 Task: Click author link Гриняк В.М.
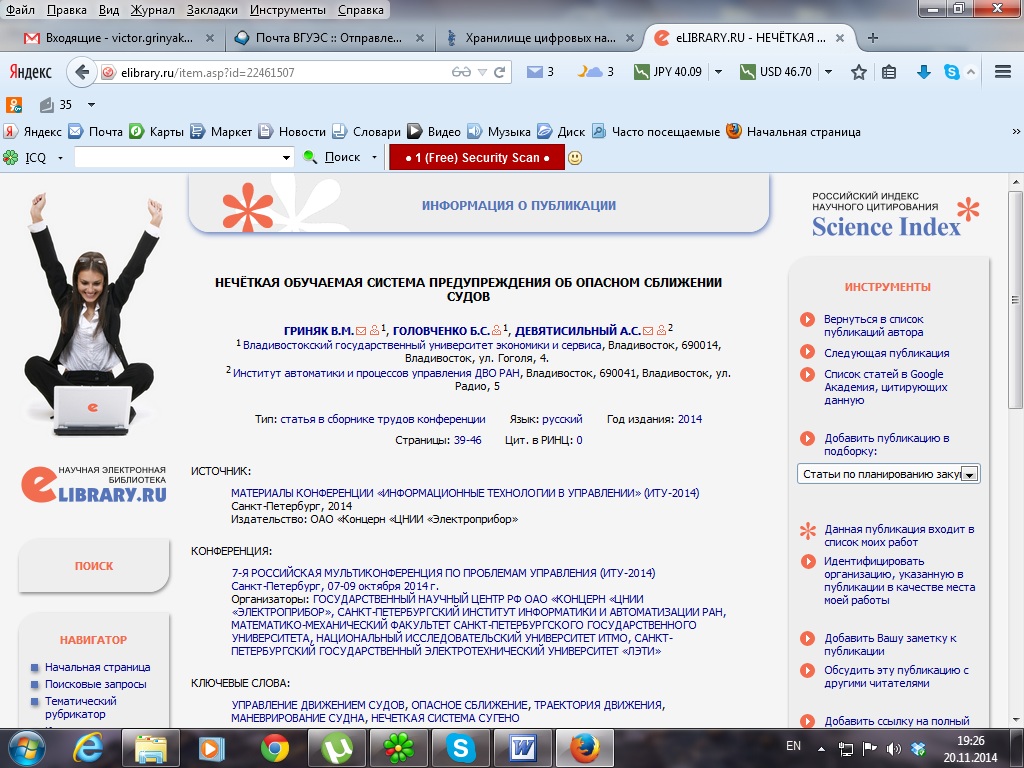pyautogui.click(x=319, y=330)
